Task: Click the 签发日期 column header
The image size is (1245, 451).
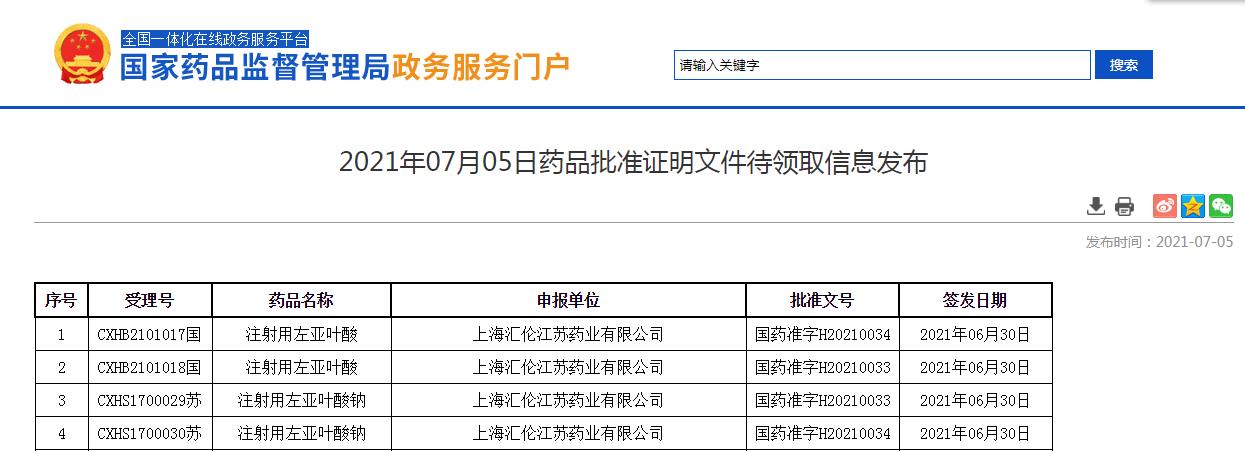Action: 975,300
